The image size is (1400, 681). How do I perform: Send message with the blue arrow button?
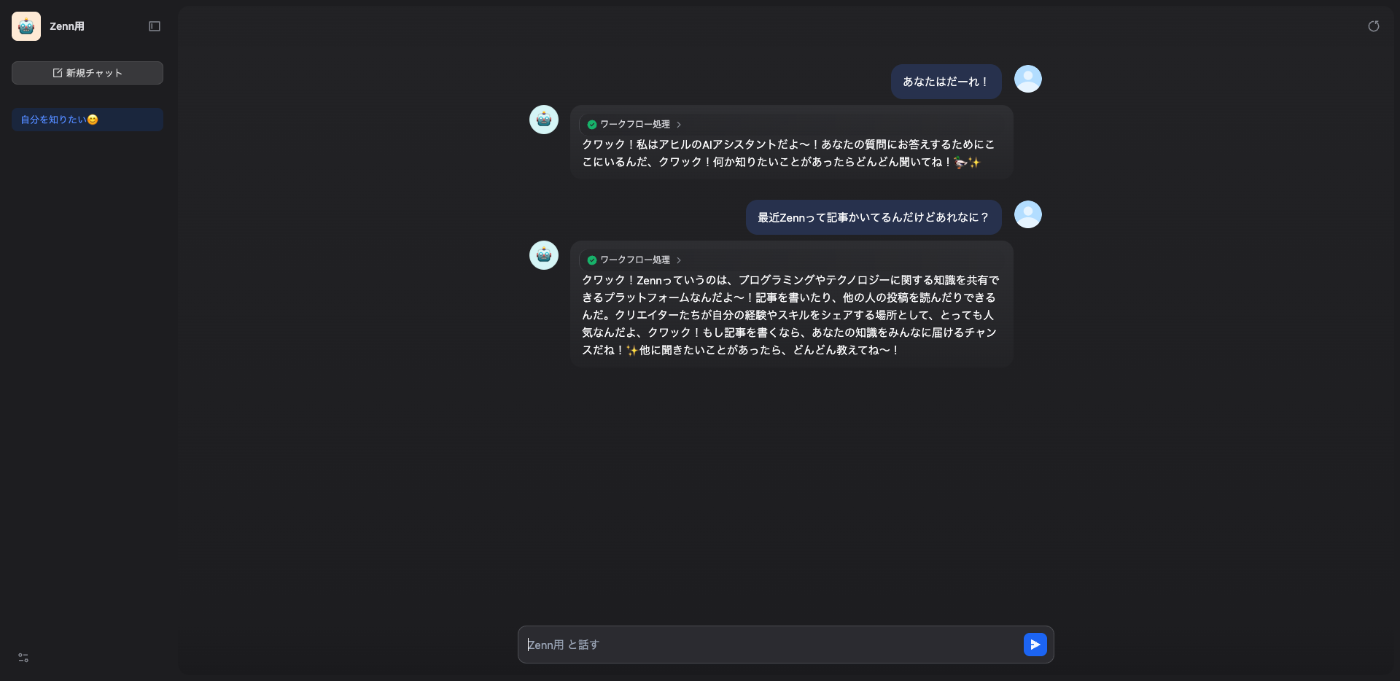click(x=1035, y=645)
